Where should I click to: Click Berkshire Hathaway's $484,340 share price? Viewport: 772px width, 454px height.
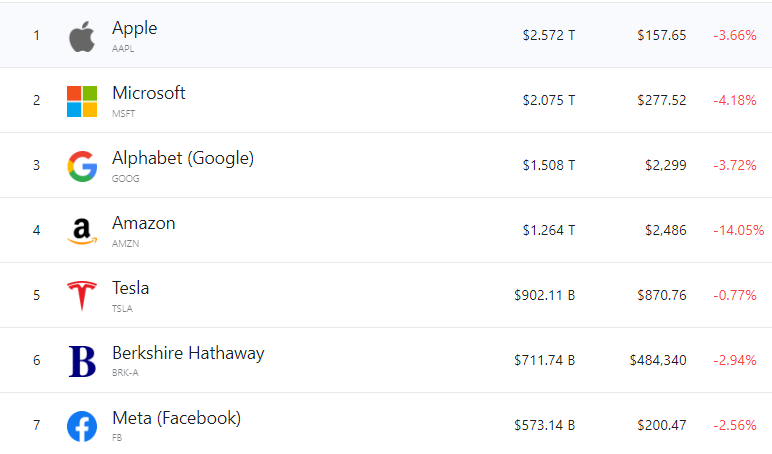[x=657, y=361]
